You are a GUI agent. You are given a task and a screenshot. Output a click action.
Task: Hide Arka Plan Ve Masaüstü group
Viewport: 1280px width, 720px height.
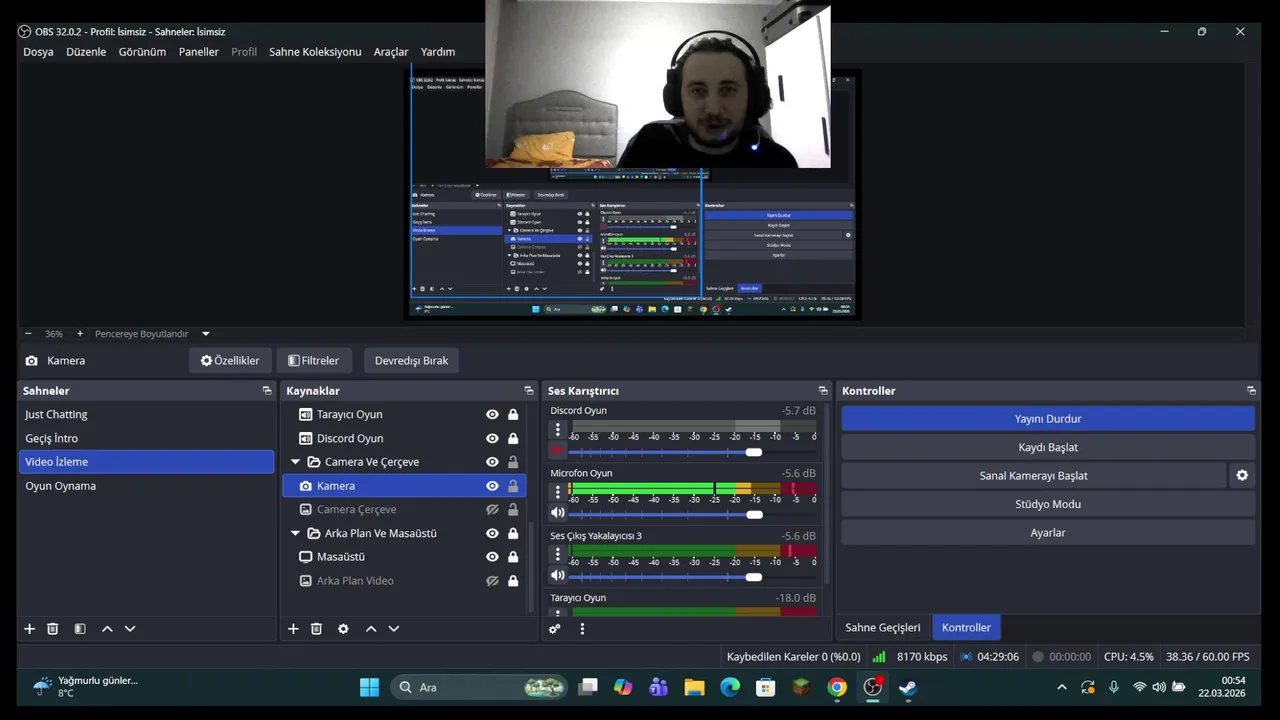(x=492, y=534)
